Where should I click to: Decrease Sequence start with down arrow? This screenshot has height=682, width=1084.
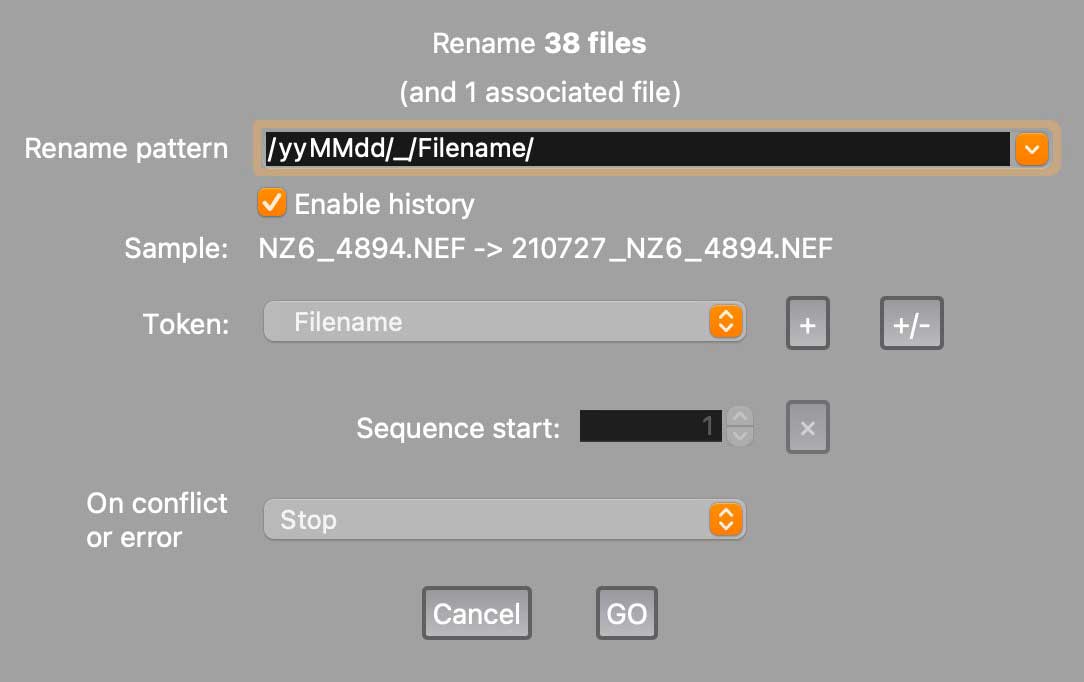[740, 437]
